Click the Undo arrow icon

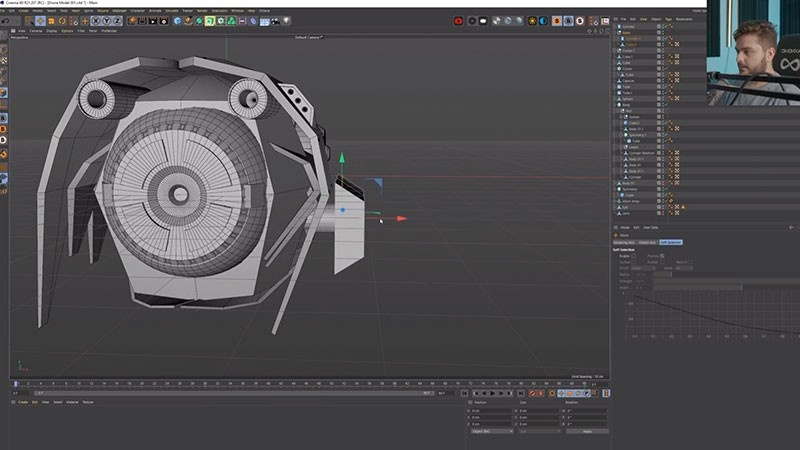pyautogui.click(x=8, y=20)
